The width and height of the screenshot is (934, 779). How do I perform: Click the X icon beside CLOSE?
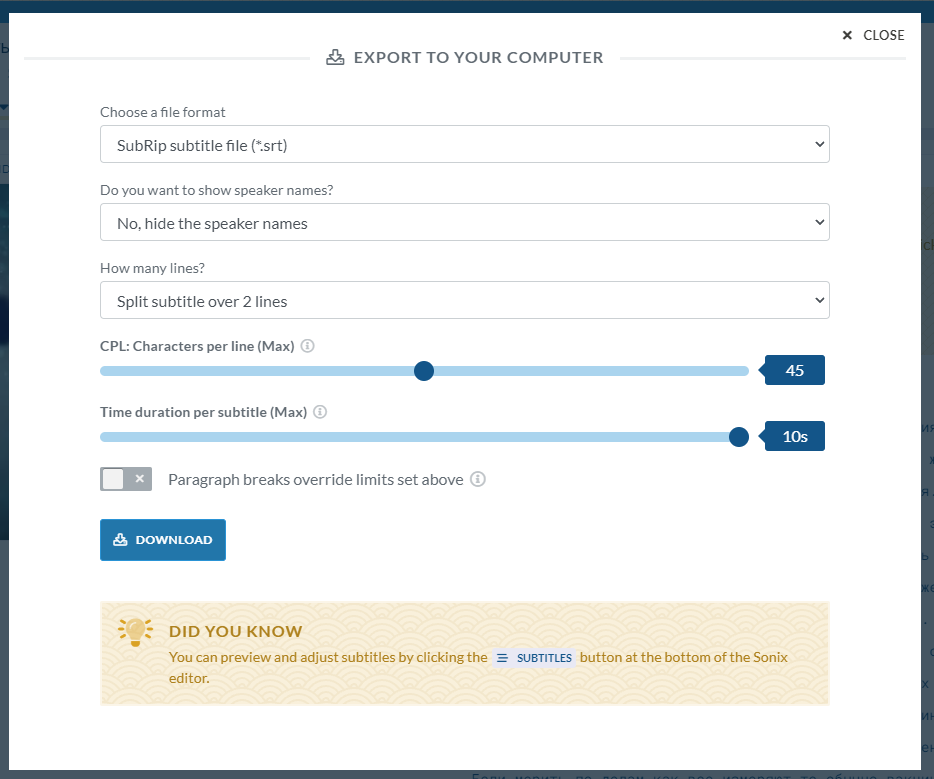coord(847,35)
